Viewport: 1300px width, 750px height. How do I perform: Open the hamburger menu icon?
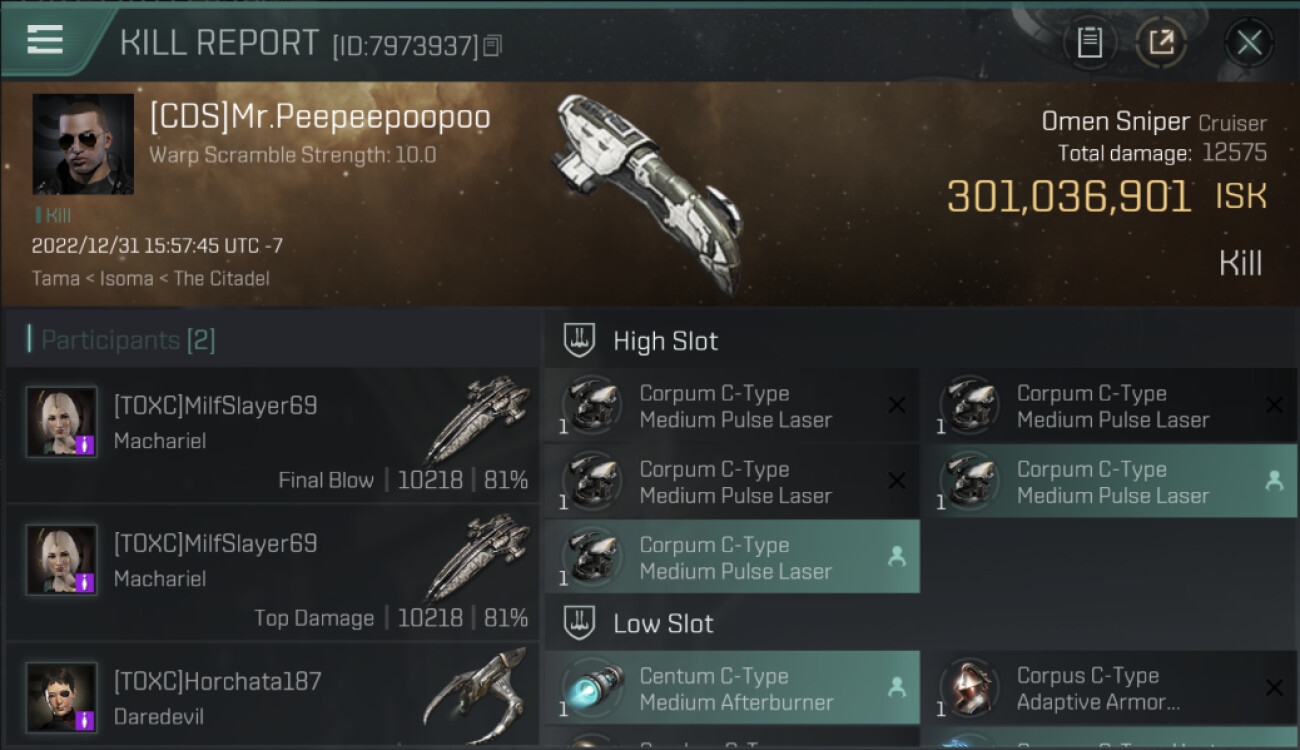(x=45, y=40)
